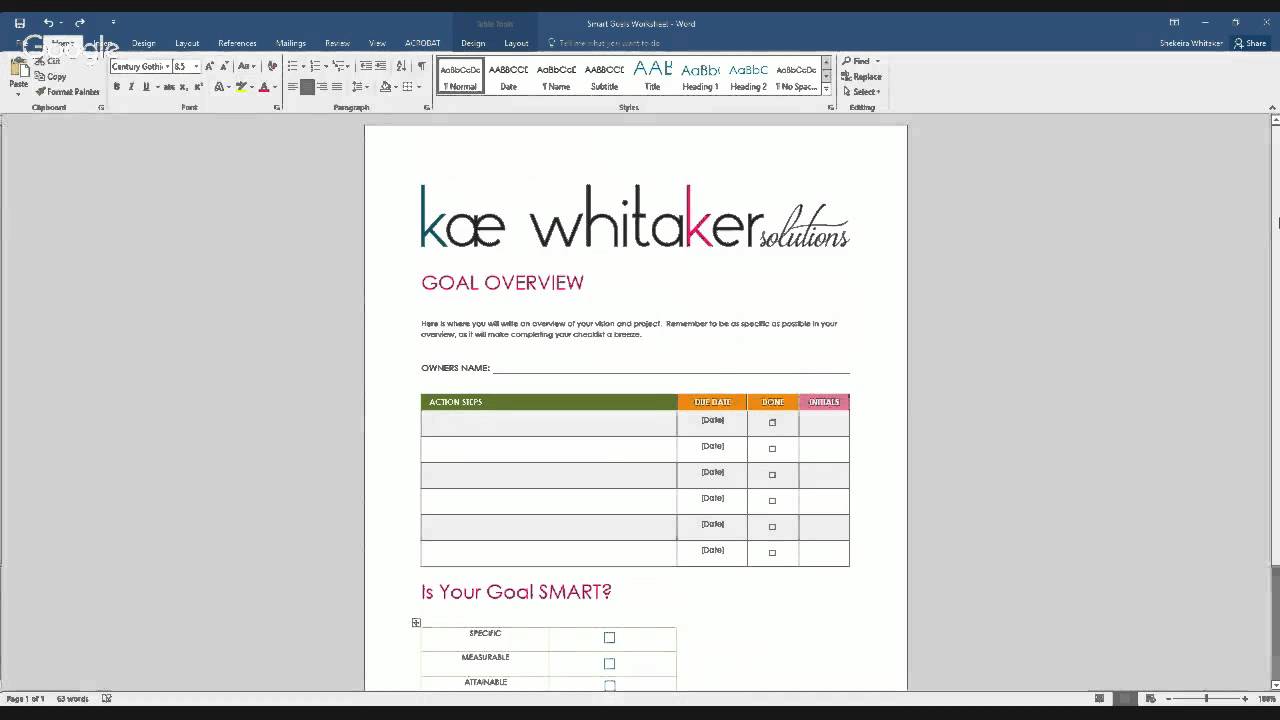The height and width of the screenshot is (720, 1280).
Task: Click the Save icon in quick access toolbar
Action: point(19,23)
